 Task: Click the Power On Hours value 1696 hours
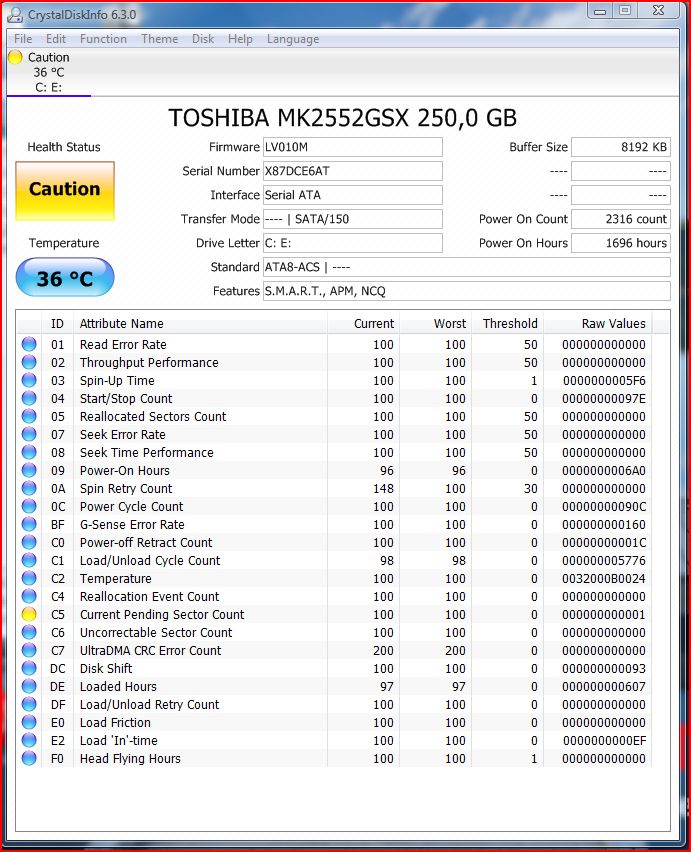click(x=621, y=243)
